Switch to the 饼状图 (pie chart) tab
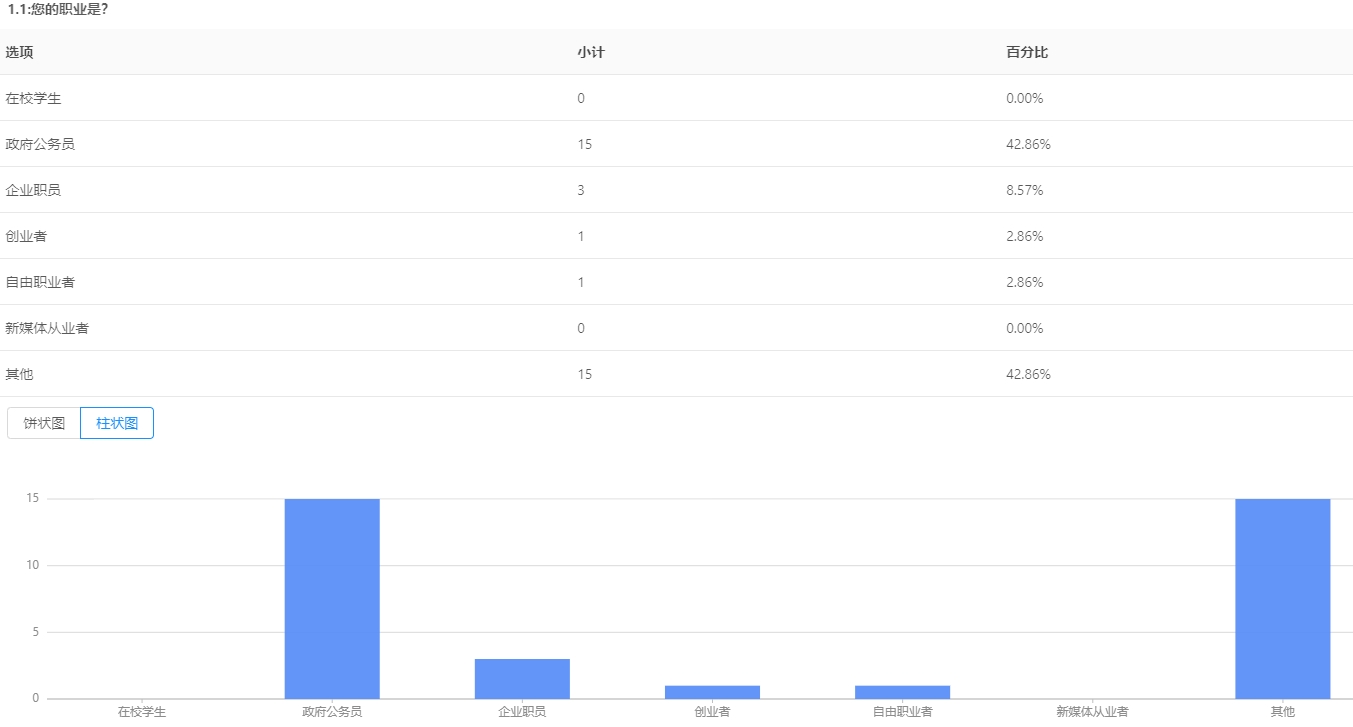 (x=44, y=423)
